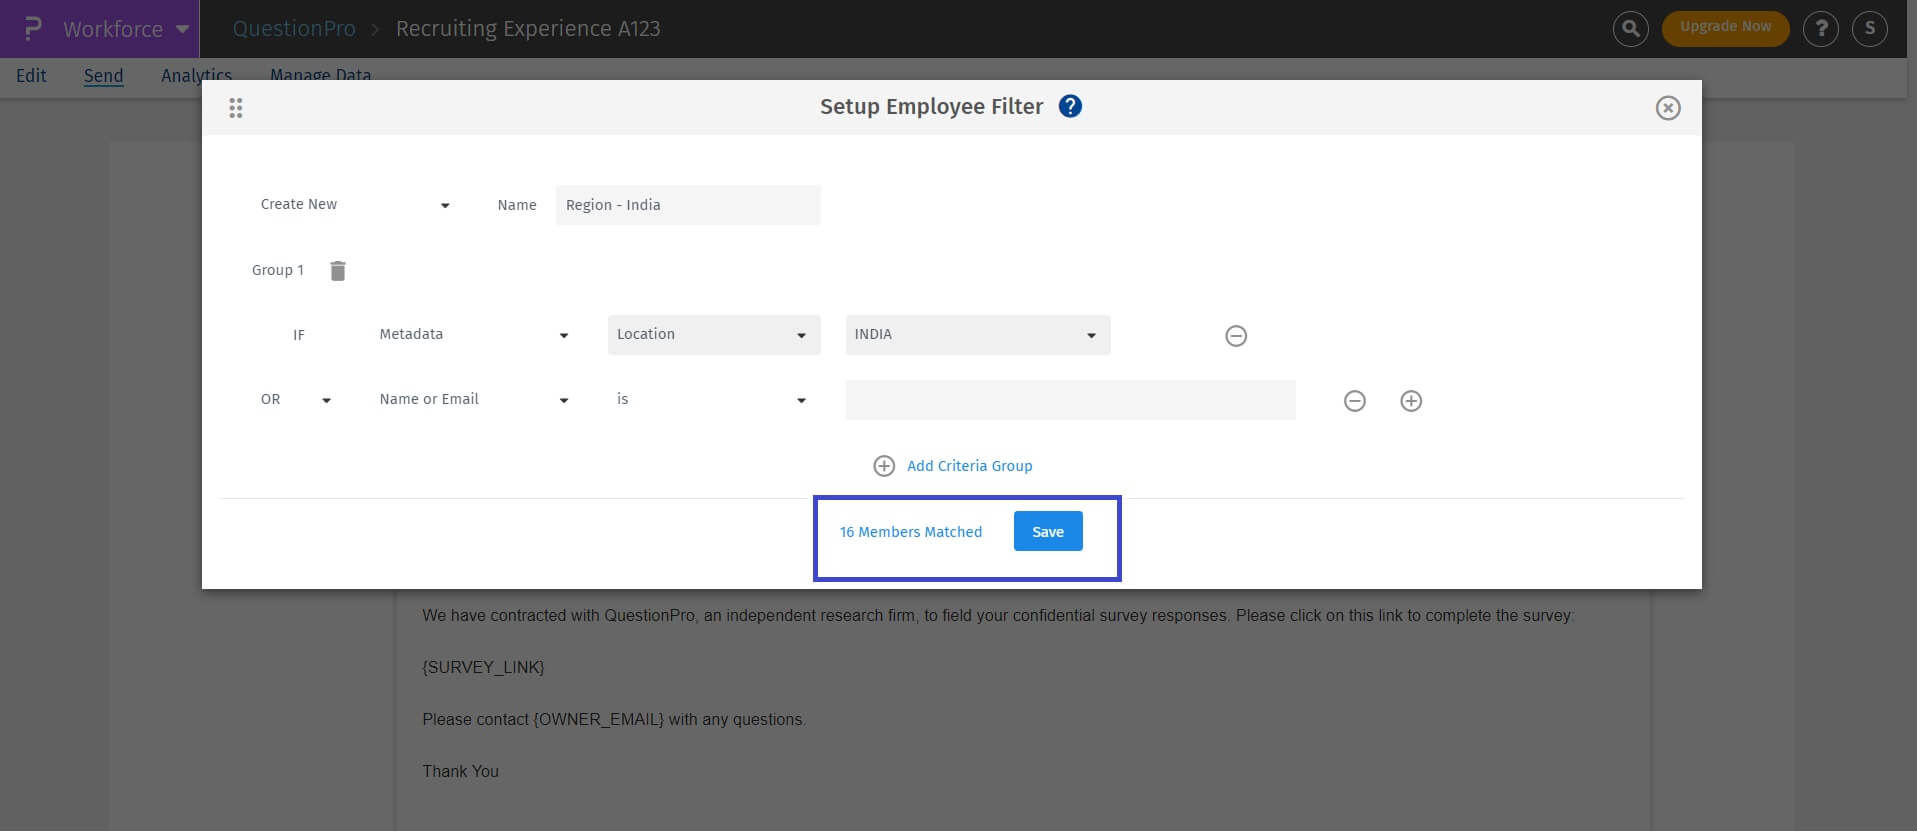Open the help question mark in top bar
The width and height of the screenshot is (1917, 831).
point(1821,29)
